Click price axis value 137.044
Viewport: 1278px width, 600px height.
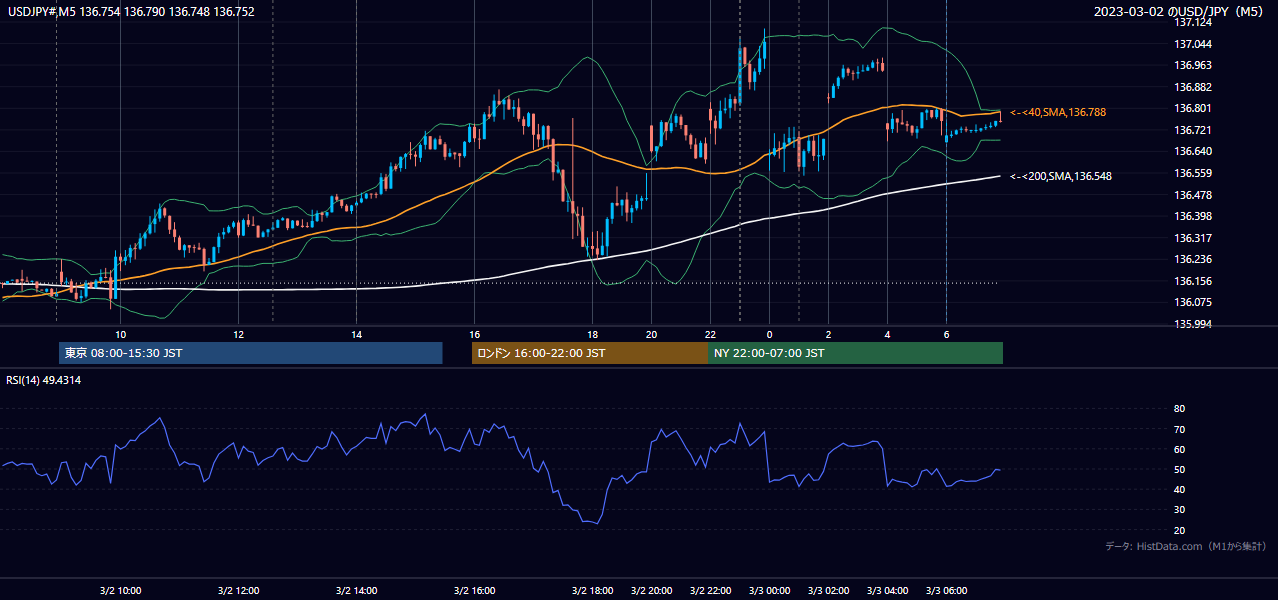tap(1193, 44)
